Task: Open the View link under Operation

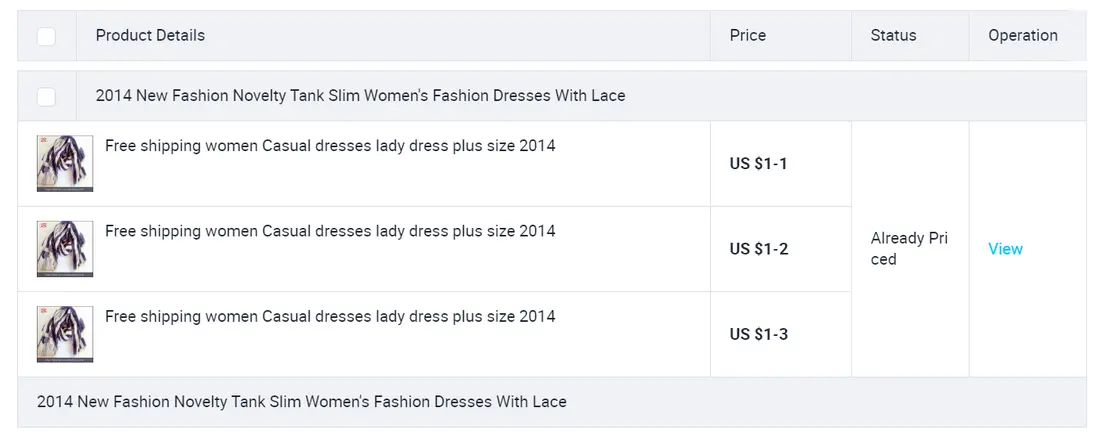Action: tap(1005, 249)
